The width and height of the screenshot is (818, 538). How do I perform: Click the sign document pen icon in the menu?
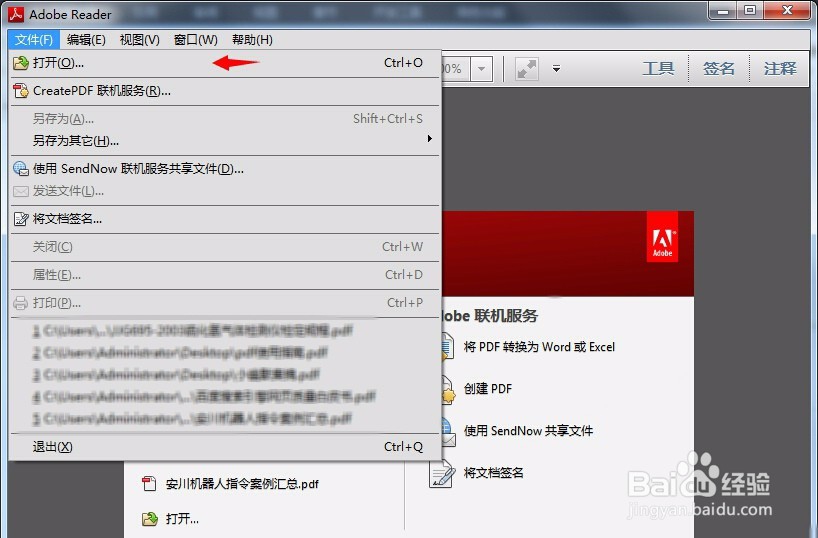click(21, 219)
